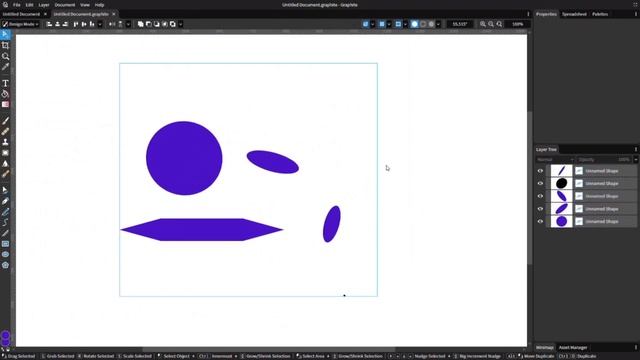Select the Freehand drawing tool
Screen dimensions: 640x360
pyautogui.click(x=5, y=212)
